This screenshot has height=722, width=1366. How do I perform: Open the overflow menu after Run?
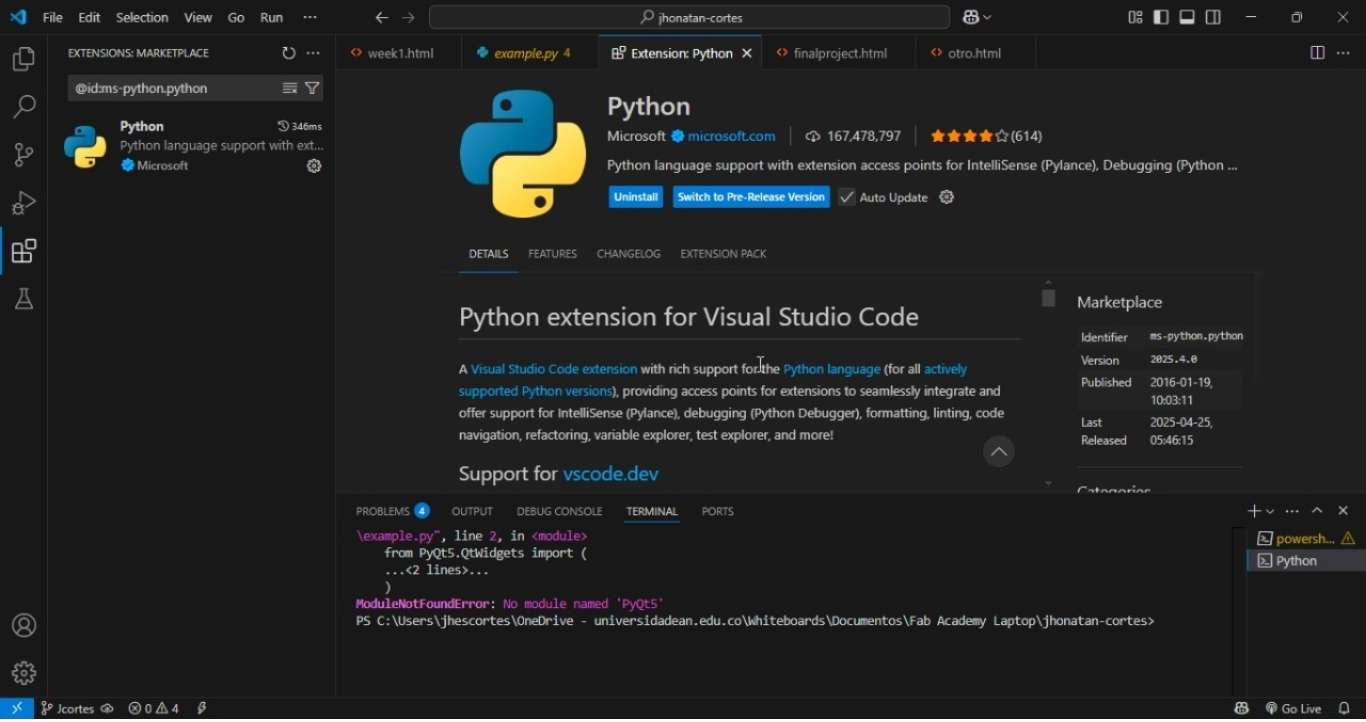pos(310,17)
